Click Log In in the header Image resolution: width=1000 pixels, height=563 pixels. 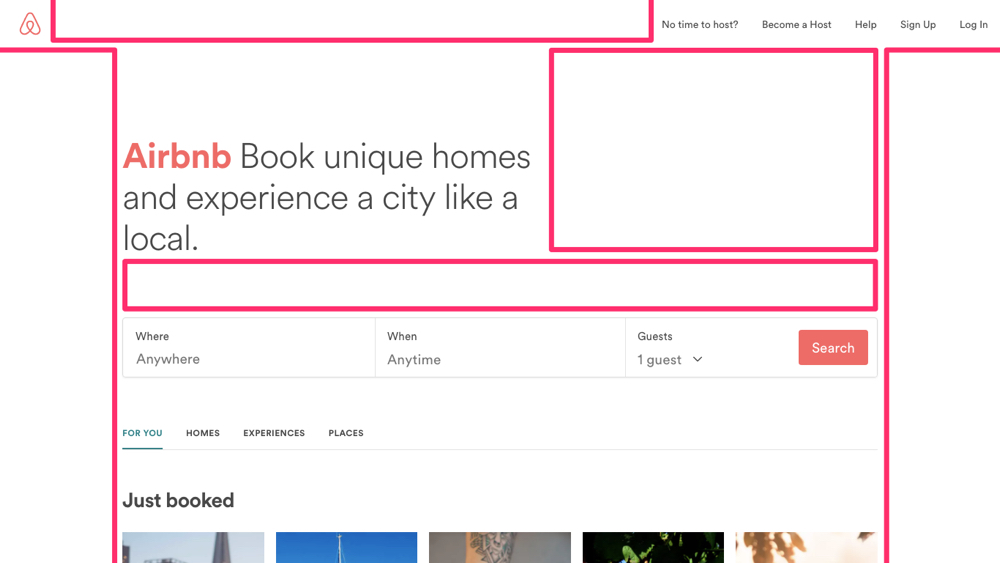pyautogui.click(x=973, y=25)
